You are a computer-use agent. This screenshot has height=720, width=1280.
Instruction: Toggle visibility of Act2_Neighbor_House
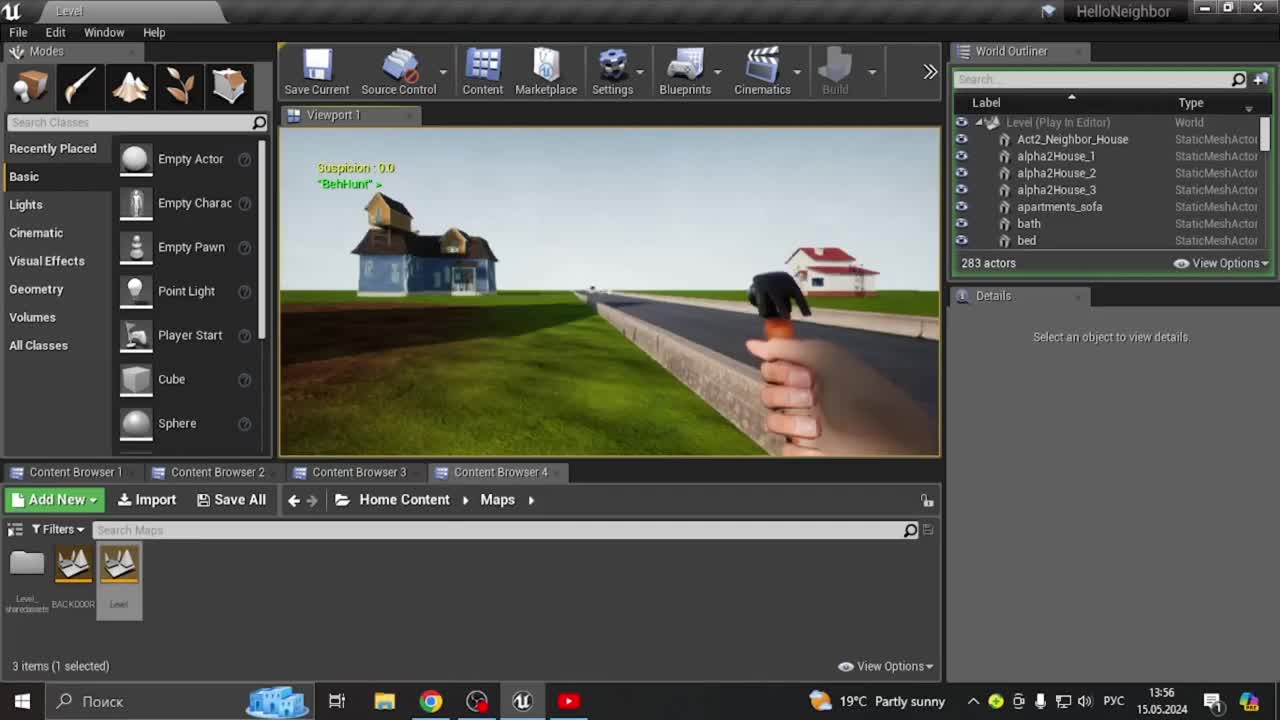pyautogui.click(x=962, y=139)
